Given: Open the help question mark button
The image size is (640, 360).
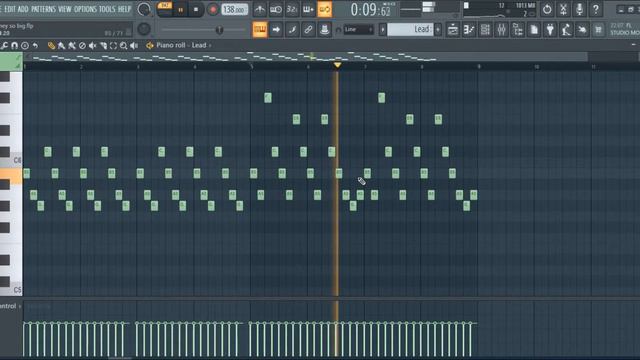Looking at the screenshot, I should pyautogui.click(x=596, y=9).
